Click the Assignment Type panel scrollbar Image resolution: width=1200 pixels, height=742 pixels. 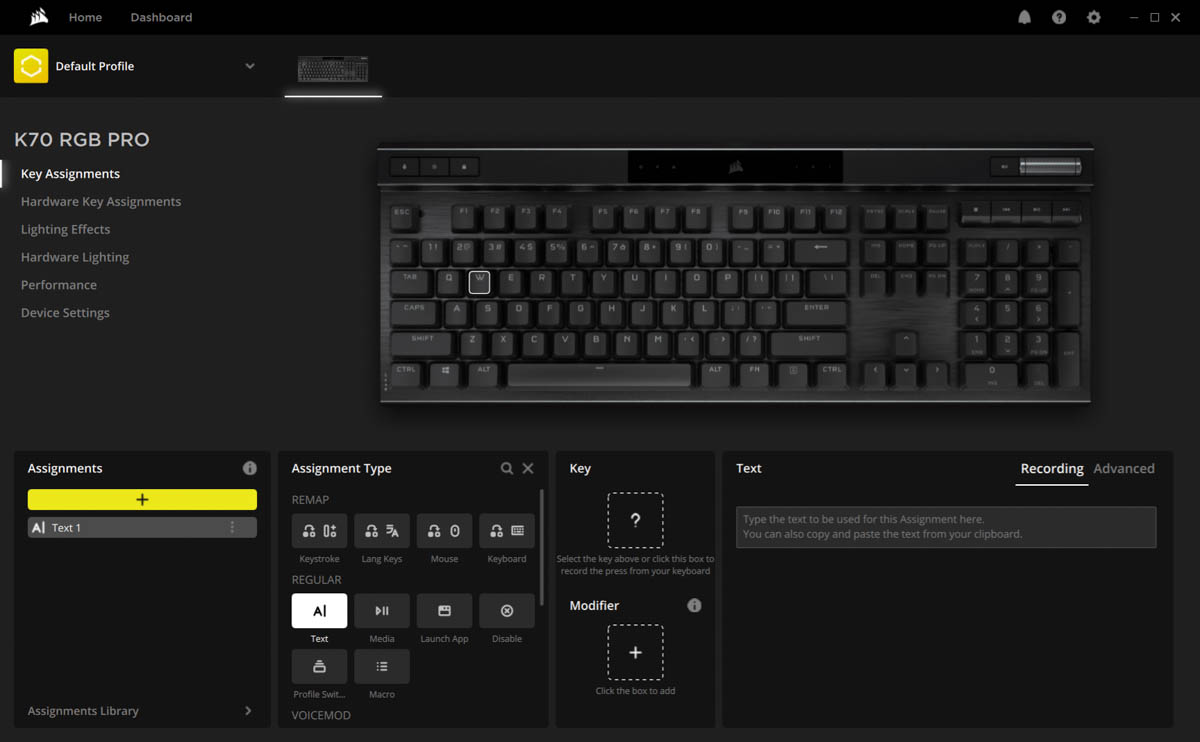pos(542,545)
